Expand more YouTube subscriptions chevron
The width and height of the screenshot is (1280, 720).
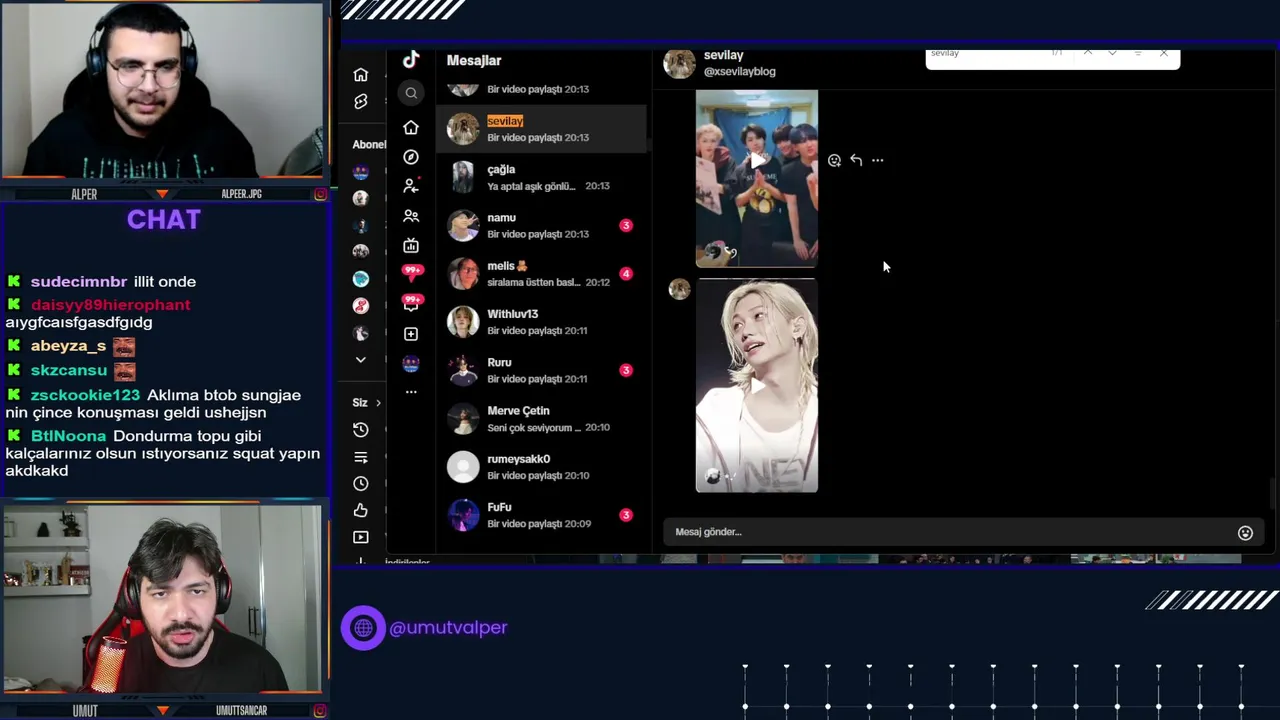point(361,360)
